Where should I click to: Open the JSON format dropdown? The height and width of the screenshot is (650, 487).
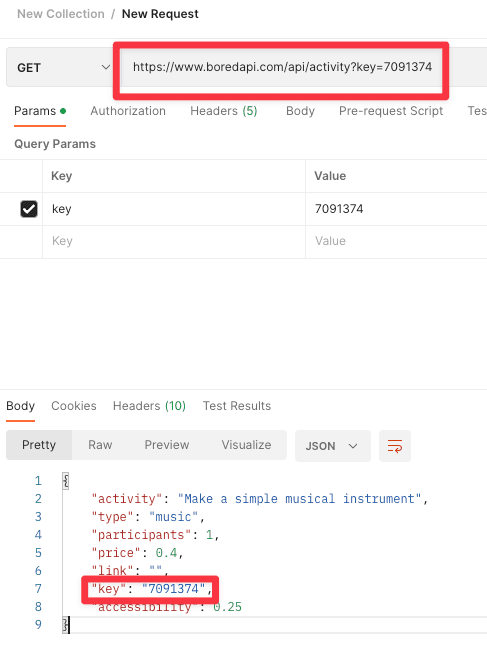coord(333,446)
